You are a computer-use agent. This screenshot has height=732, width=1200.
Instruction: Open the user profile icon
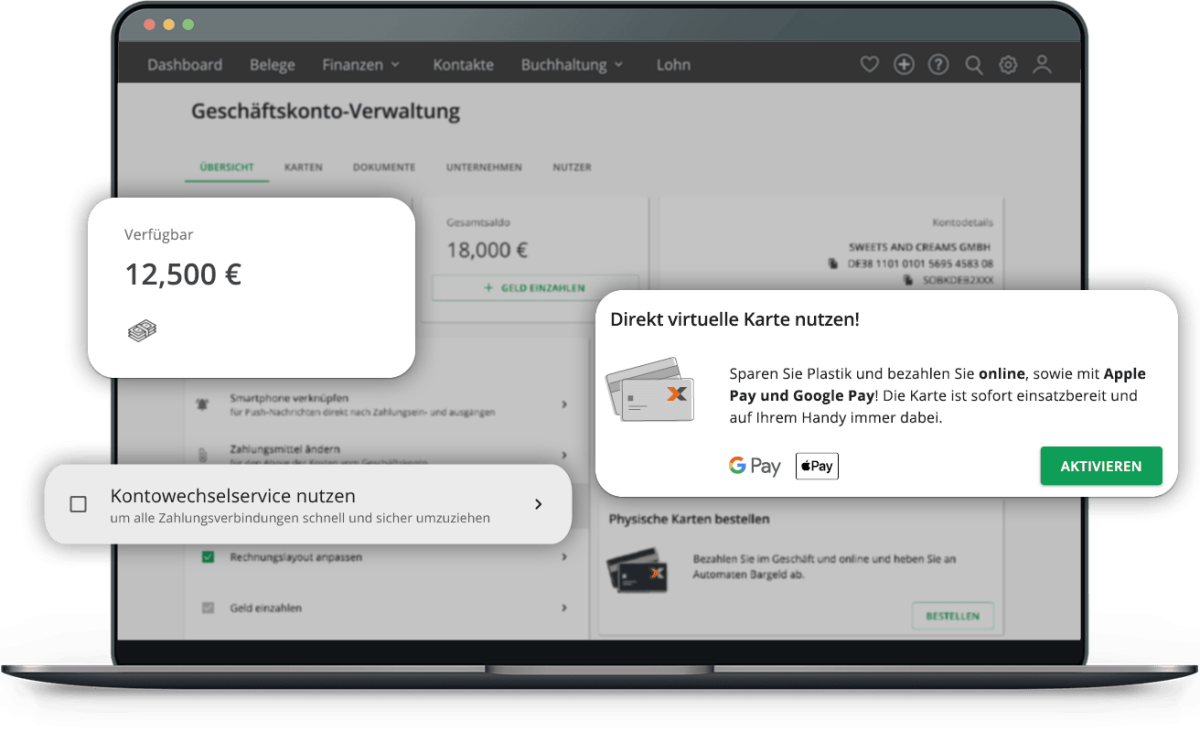1042,65
